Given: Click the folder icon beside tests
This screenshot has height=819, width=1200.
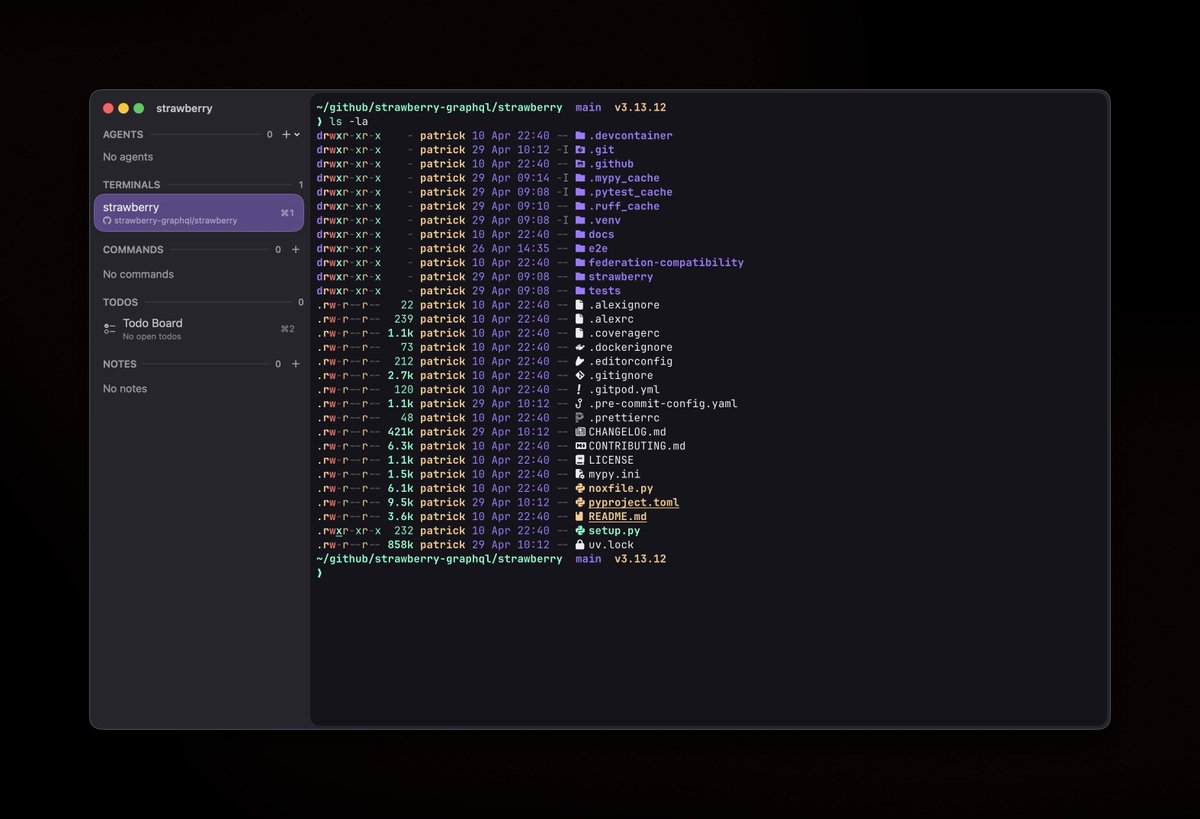Looking at the screenshot, I should coord(580,290).
